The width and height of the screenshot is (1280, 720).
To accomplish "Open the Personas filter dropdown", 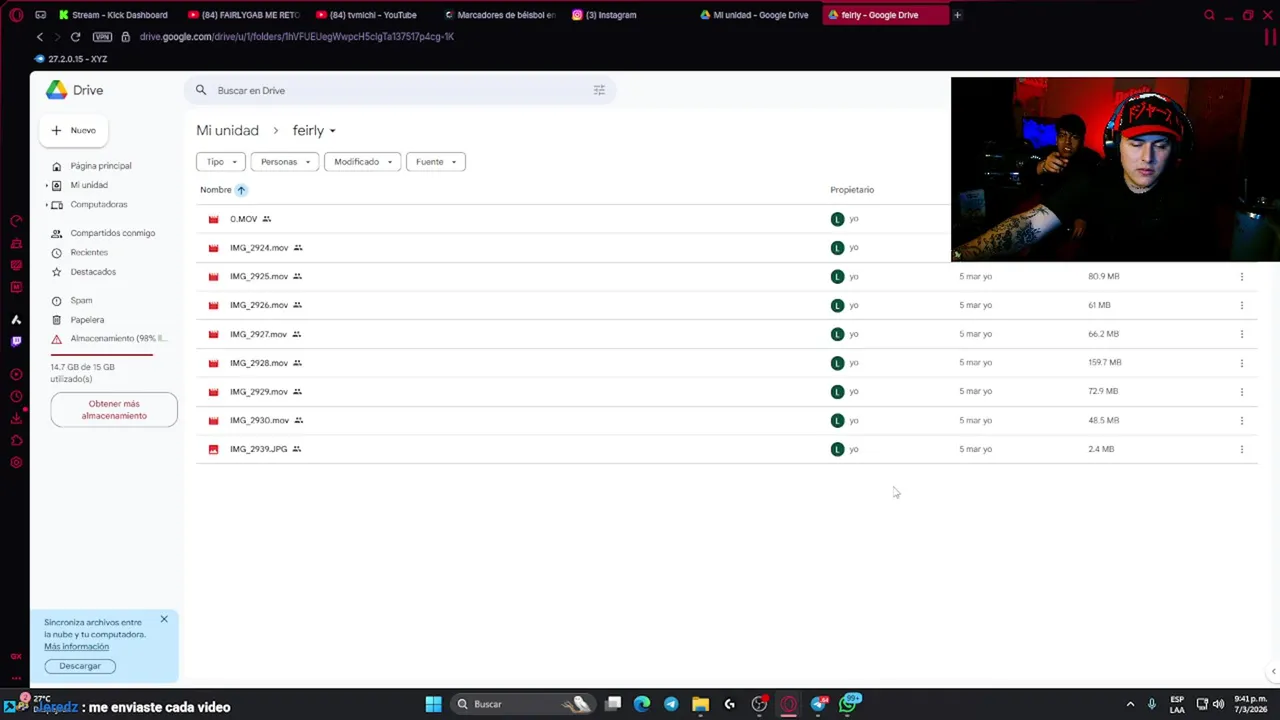I will point(285,162).
